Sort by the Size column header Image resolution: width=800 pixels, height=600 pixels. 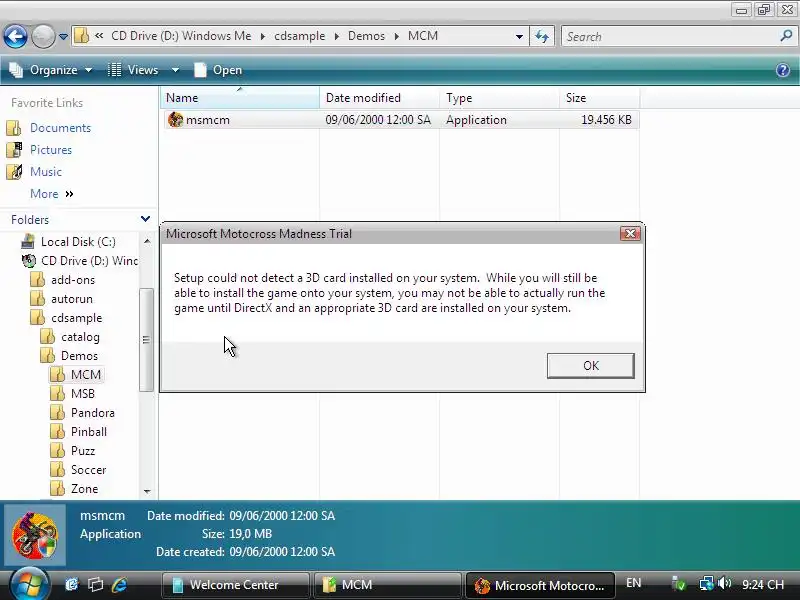tap(599, 97)
